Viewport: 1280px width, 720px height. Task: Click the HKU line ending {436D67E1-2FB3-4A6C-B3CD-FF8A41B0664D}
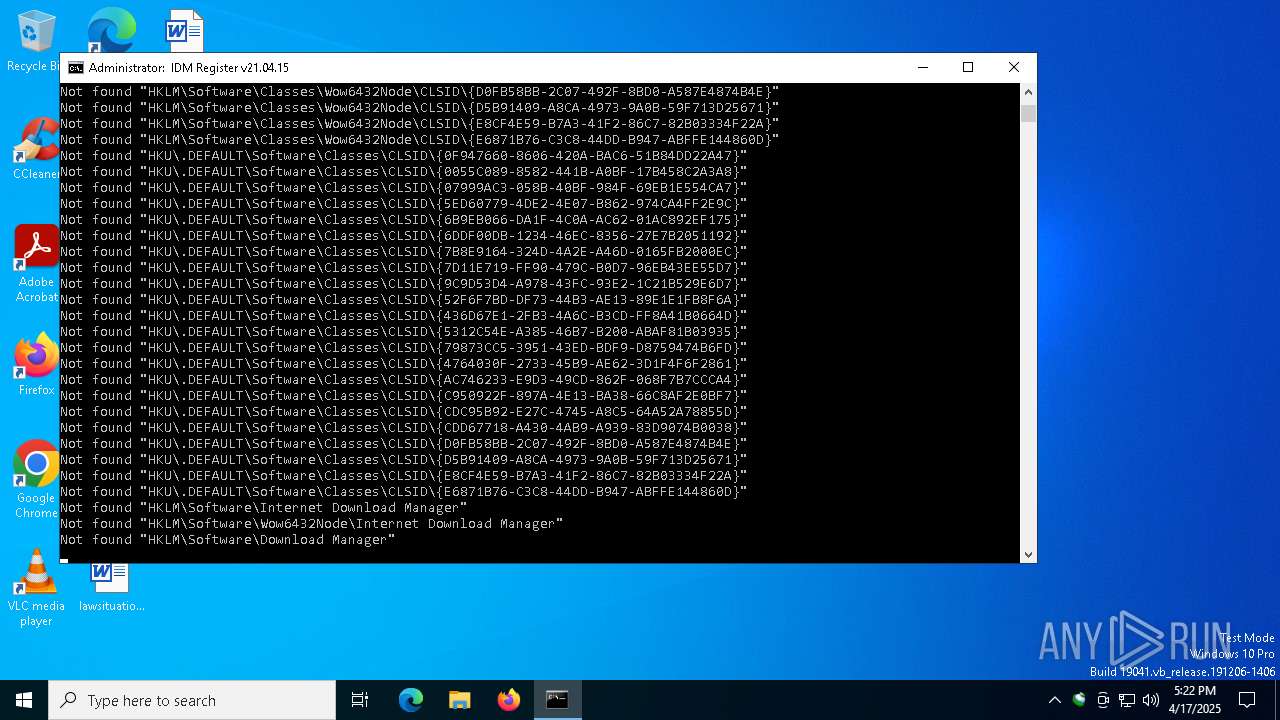[403, 316]
